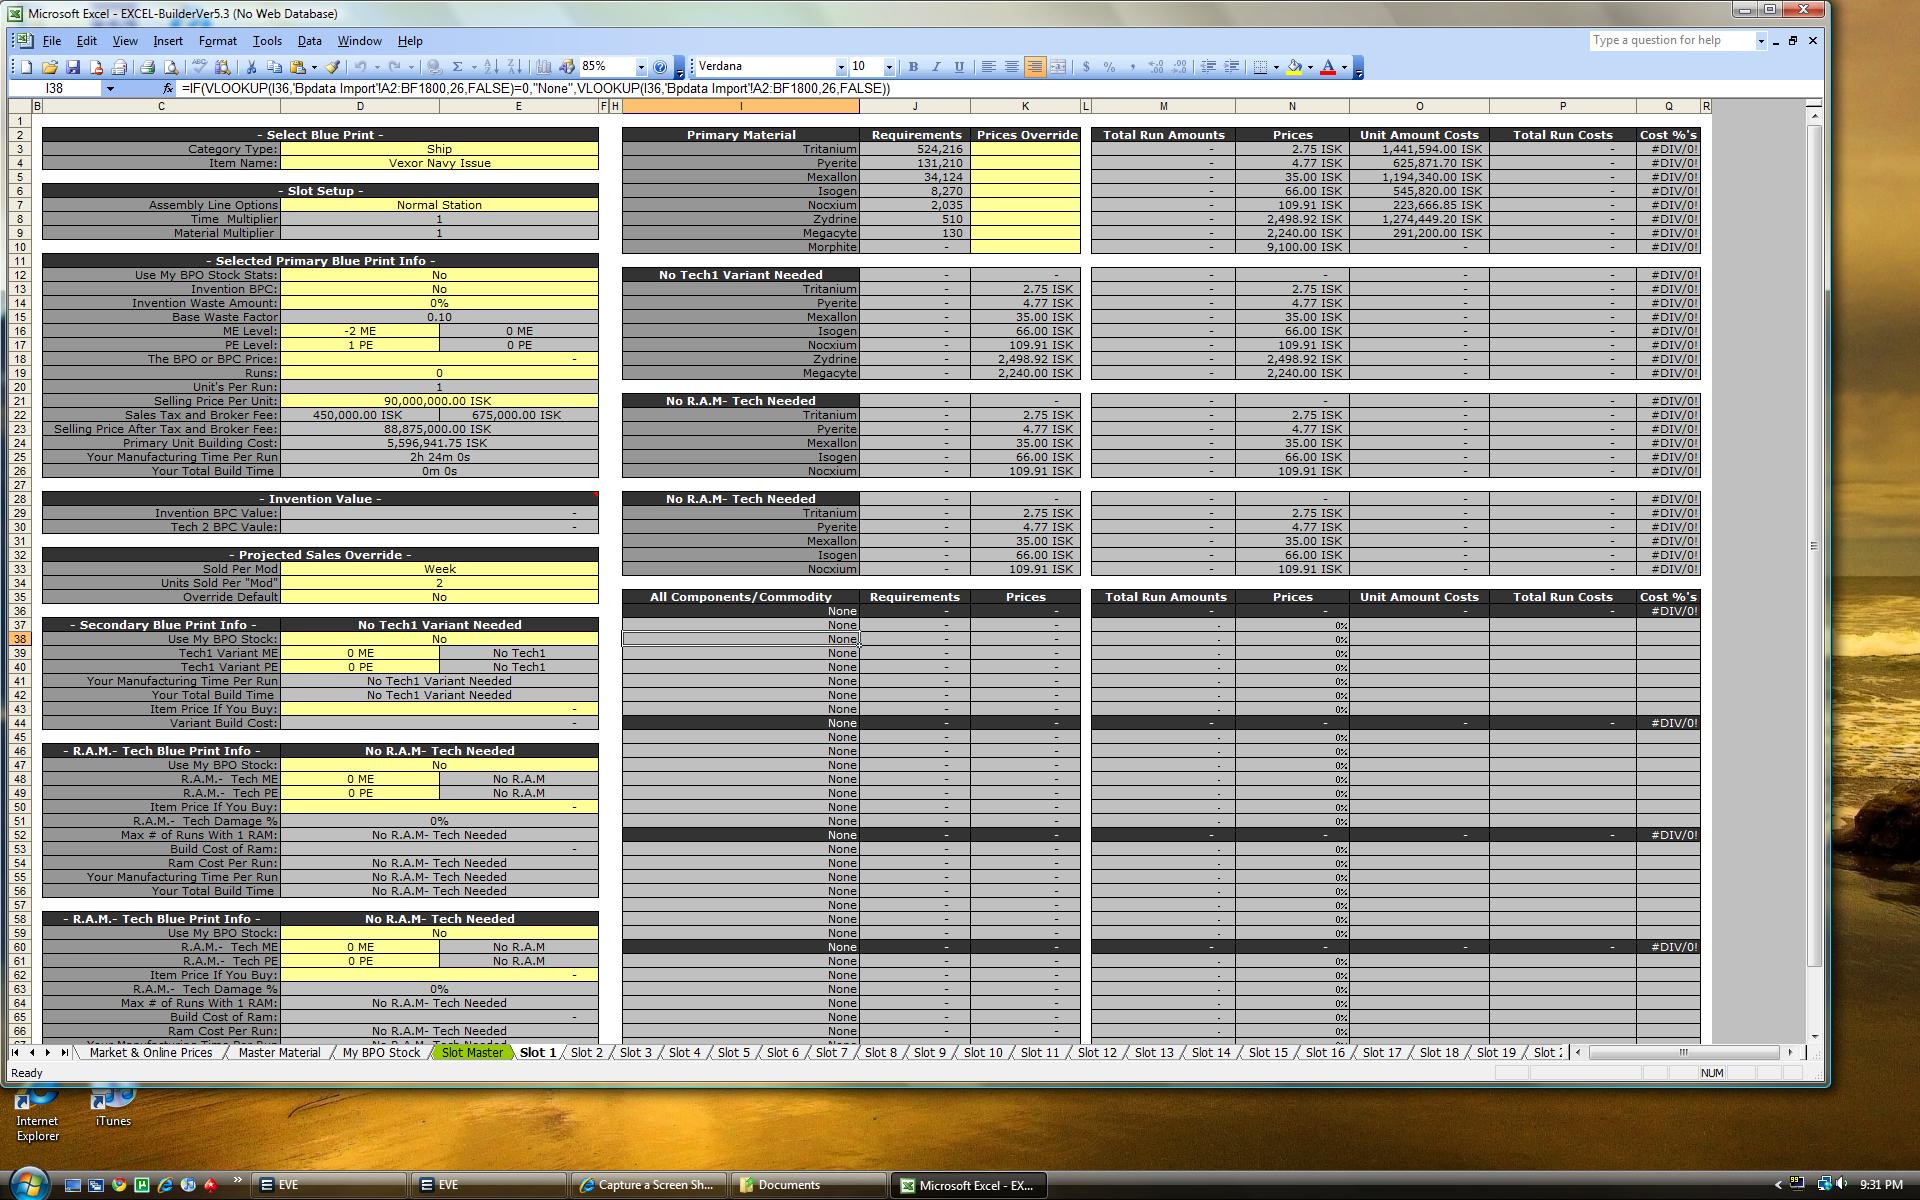Toggle Italic formatting

tap(936, 67)
